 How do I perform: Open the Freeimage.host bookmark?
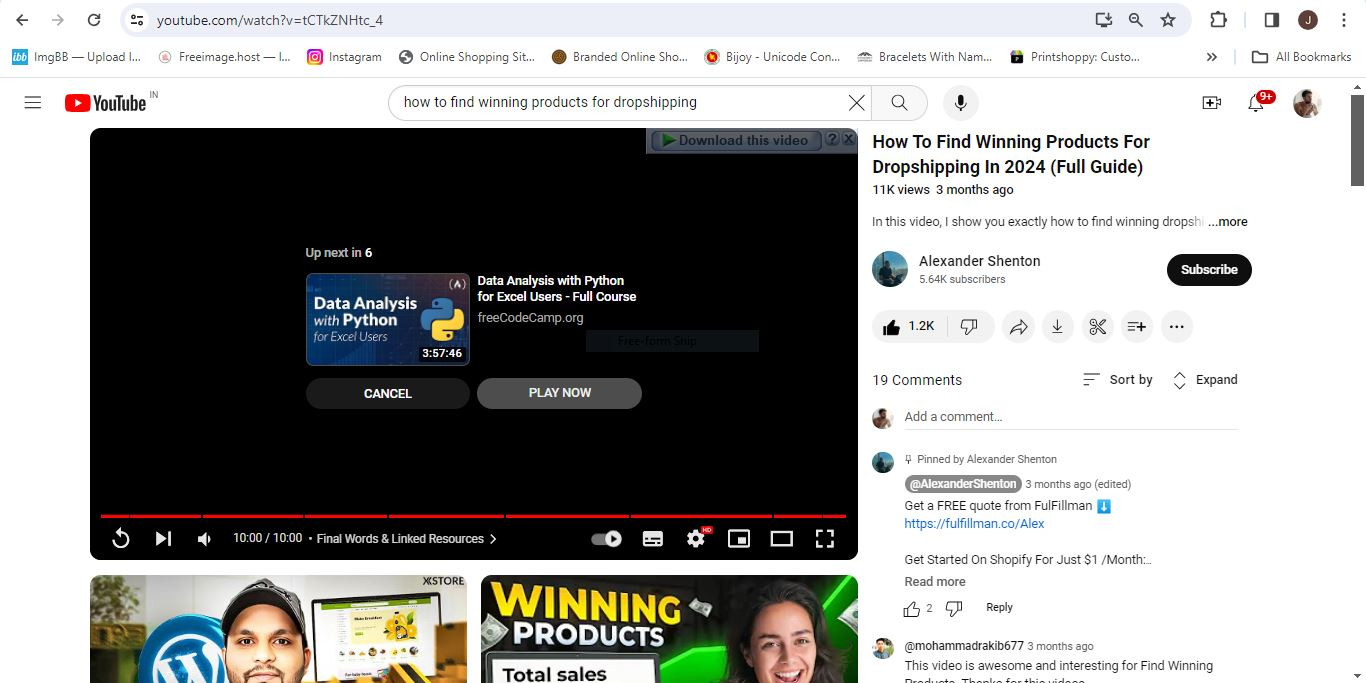click(x=224, y=57)
